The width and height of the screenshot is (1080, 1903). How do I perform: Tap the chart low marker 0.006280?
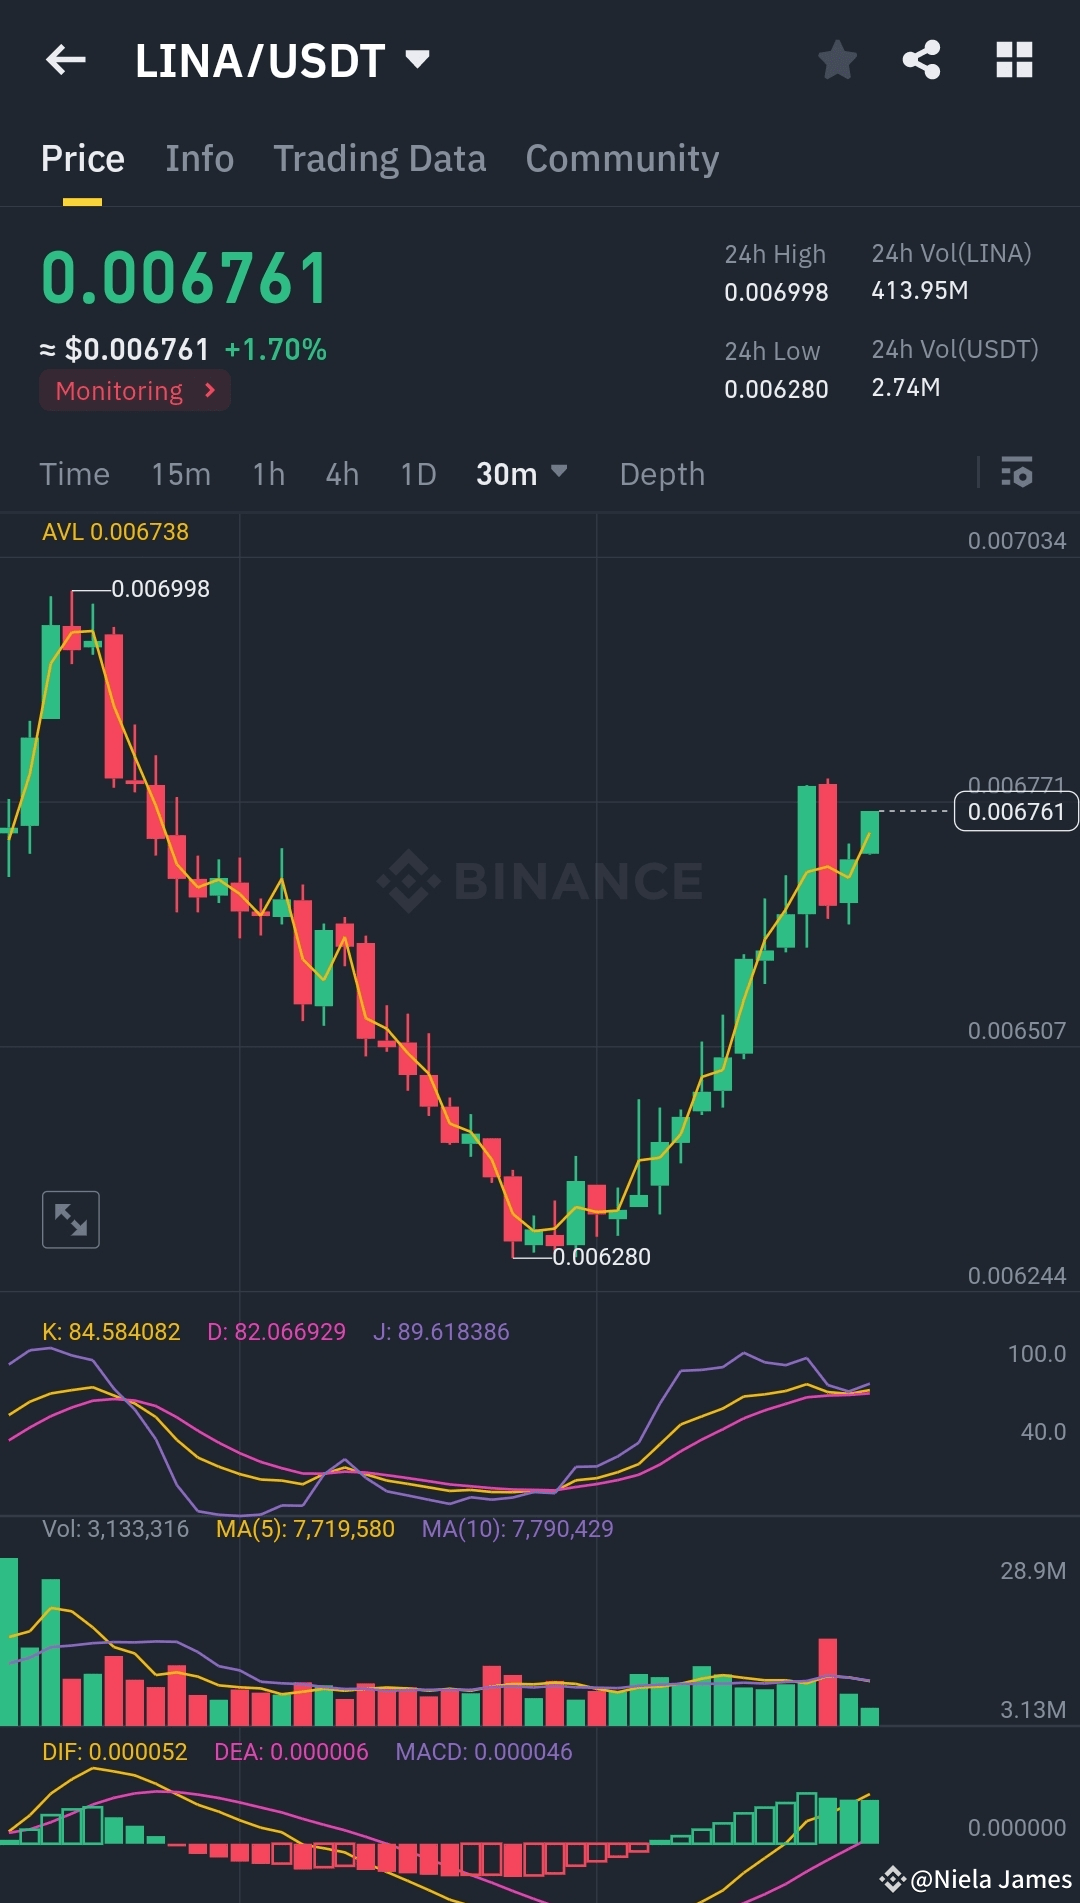[601, 1257]
